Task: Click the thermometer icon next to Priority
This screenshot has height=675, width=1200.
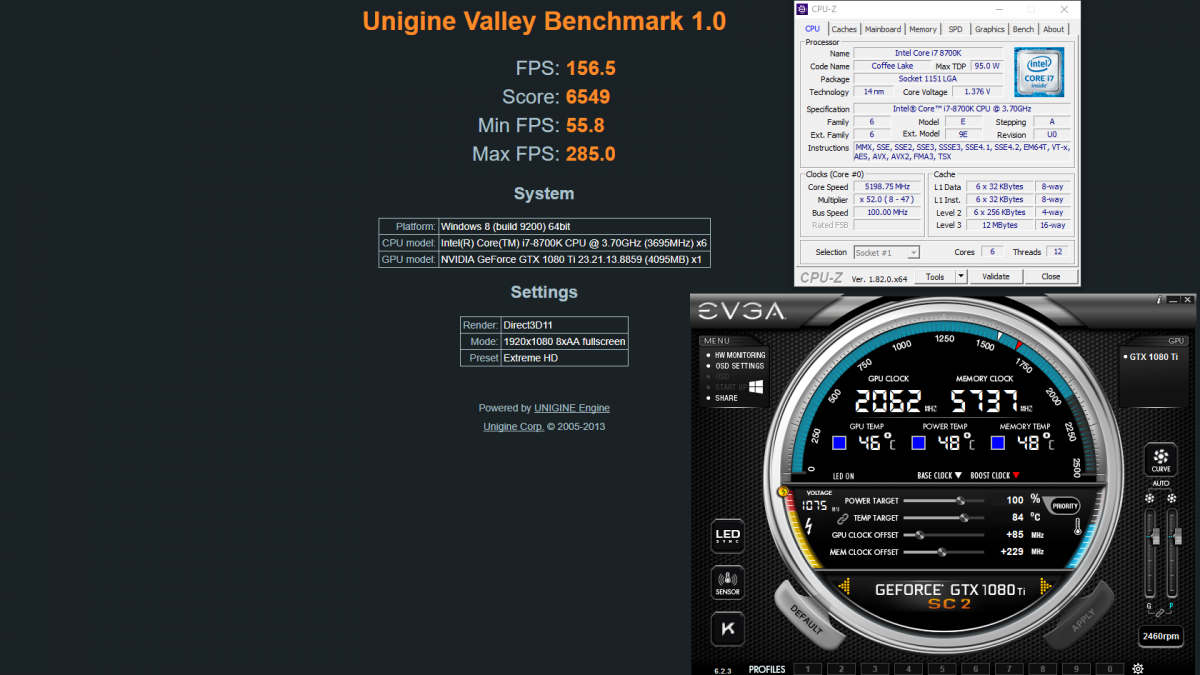Action: pos(1076,527)
